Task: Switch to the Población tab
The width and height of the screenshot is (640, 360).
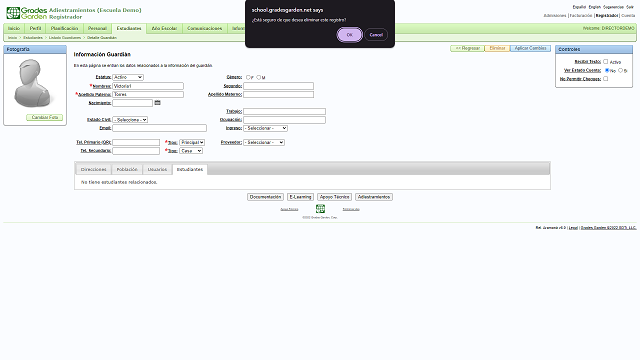Action: point(127,169)
